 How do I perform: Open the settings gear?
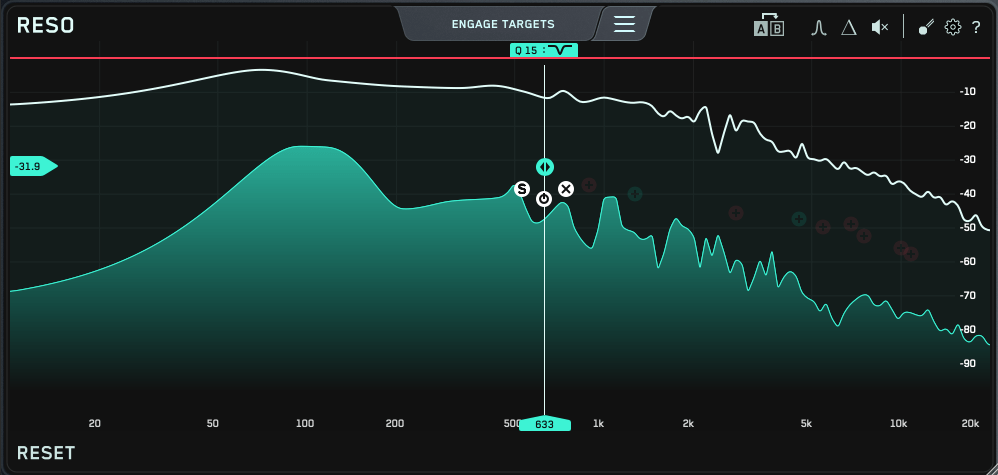[x=953, y=27]
